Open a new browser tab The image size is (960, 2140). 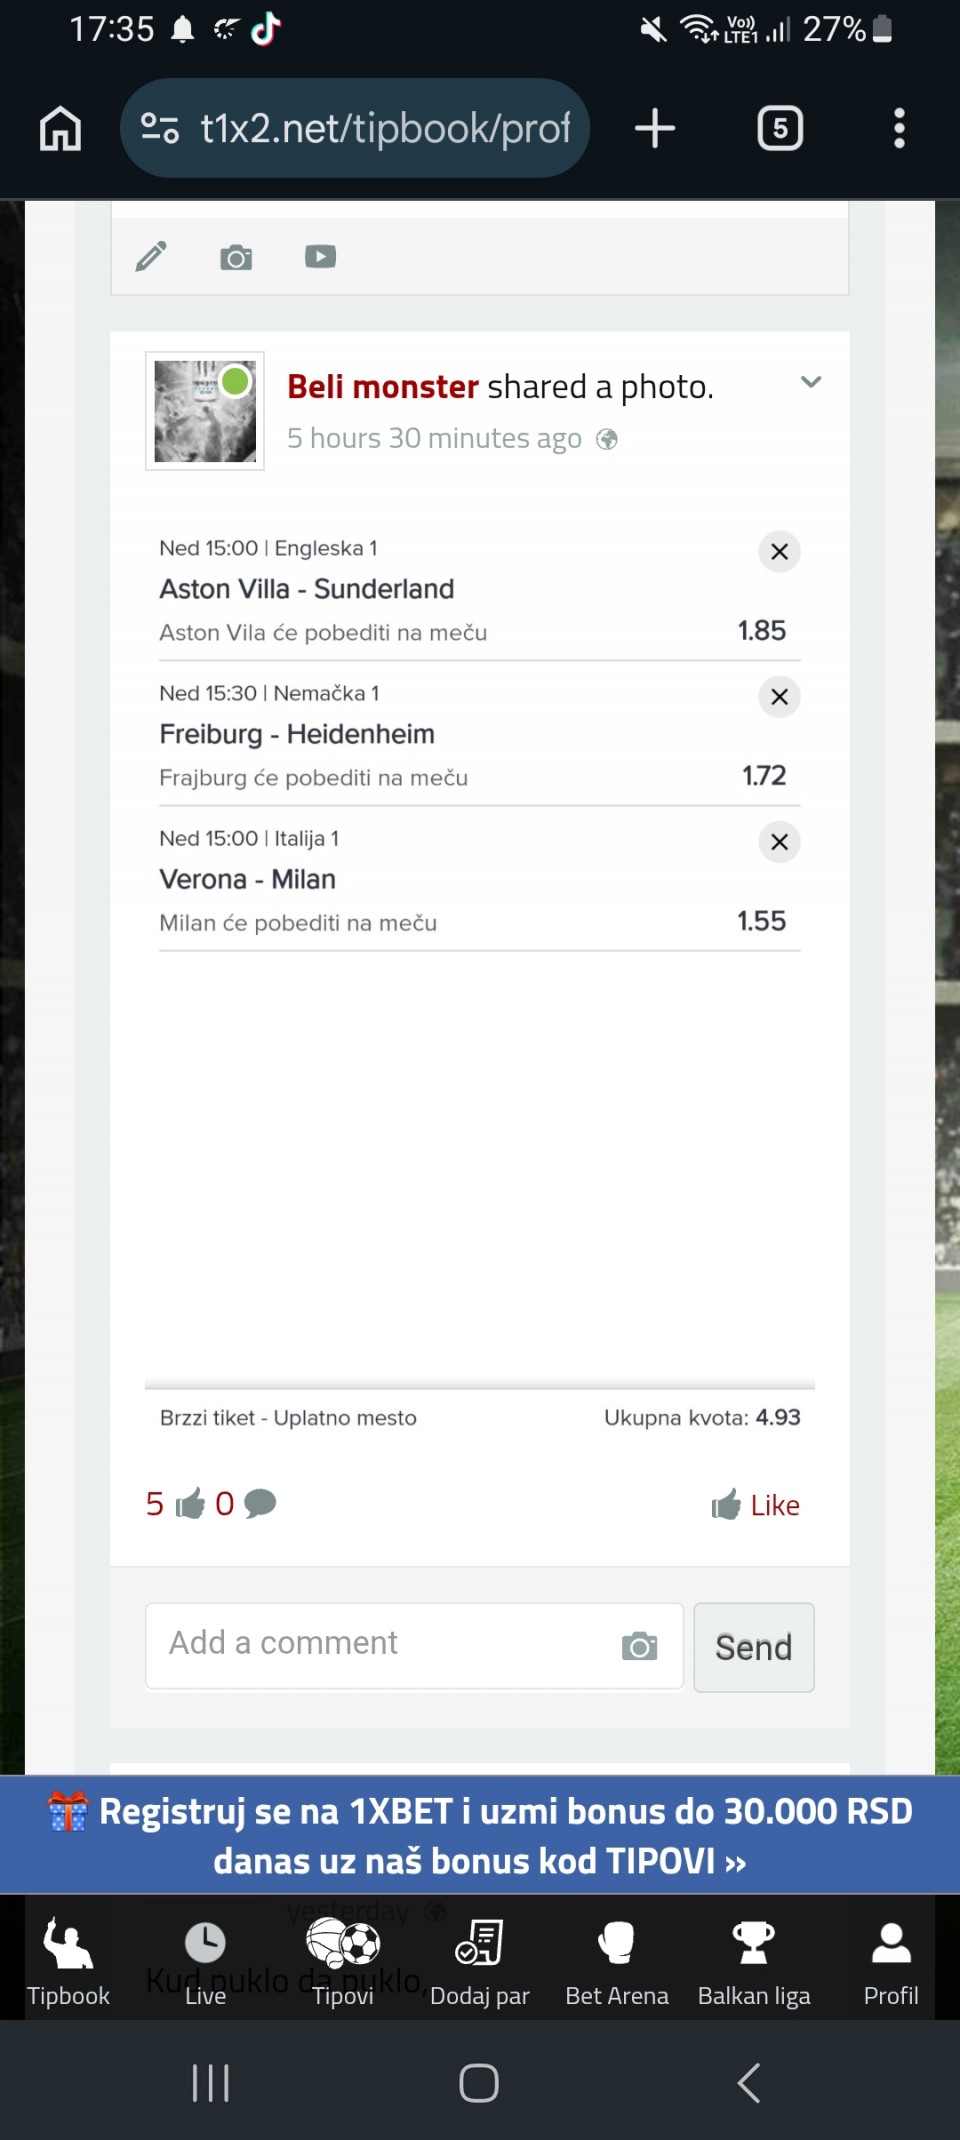pos(655,129)
